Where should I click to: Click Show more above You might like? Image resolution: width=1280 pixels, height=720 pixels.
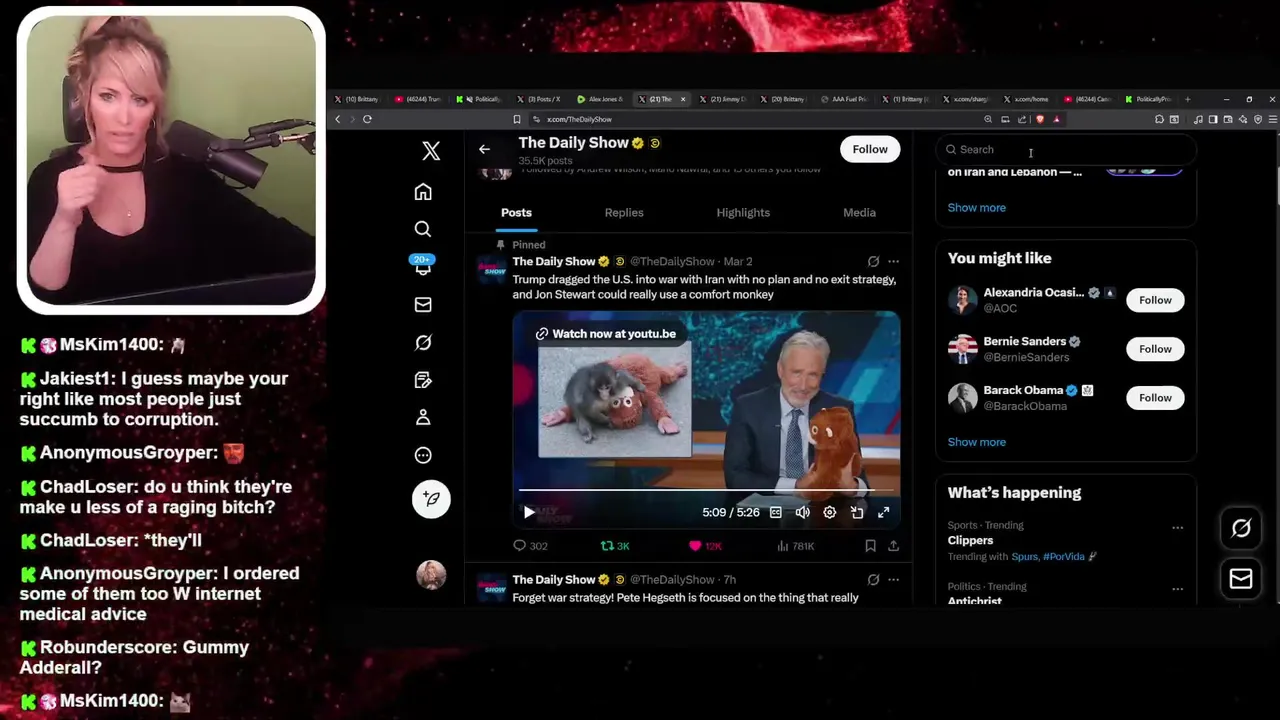coord(977,208)
